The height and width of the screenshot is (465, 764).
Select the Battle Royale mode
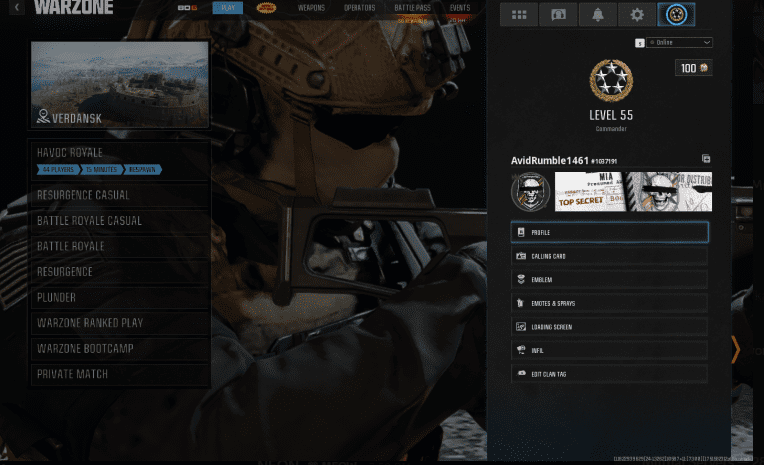(120, 246)
